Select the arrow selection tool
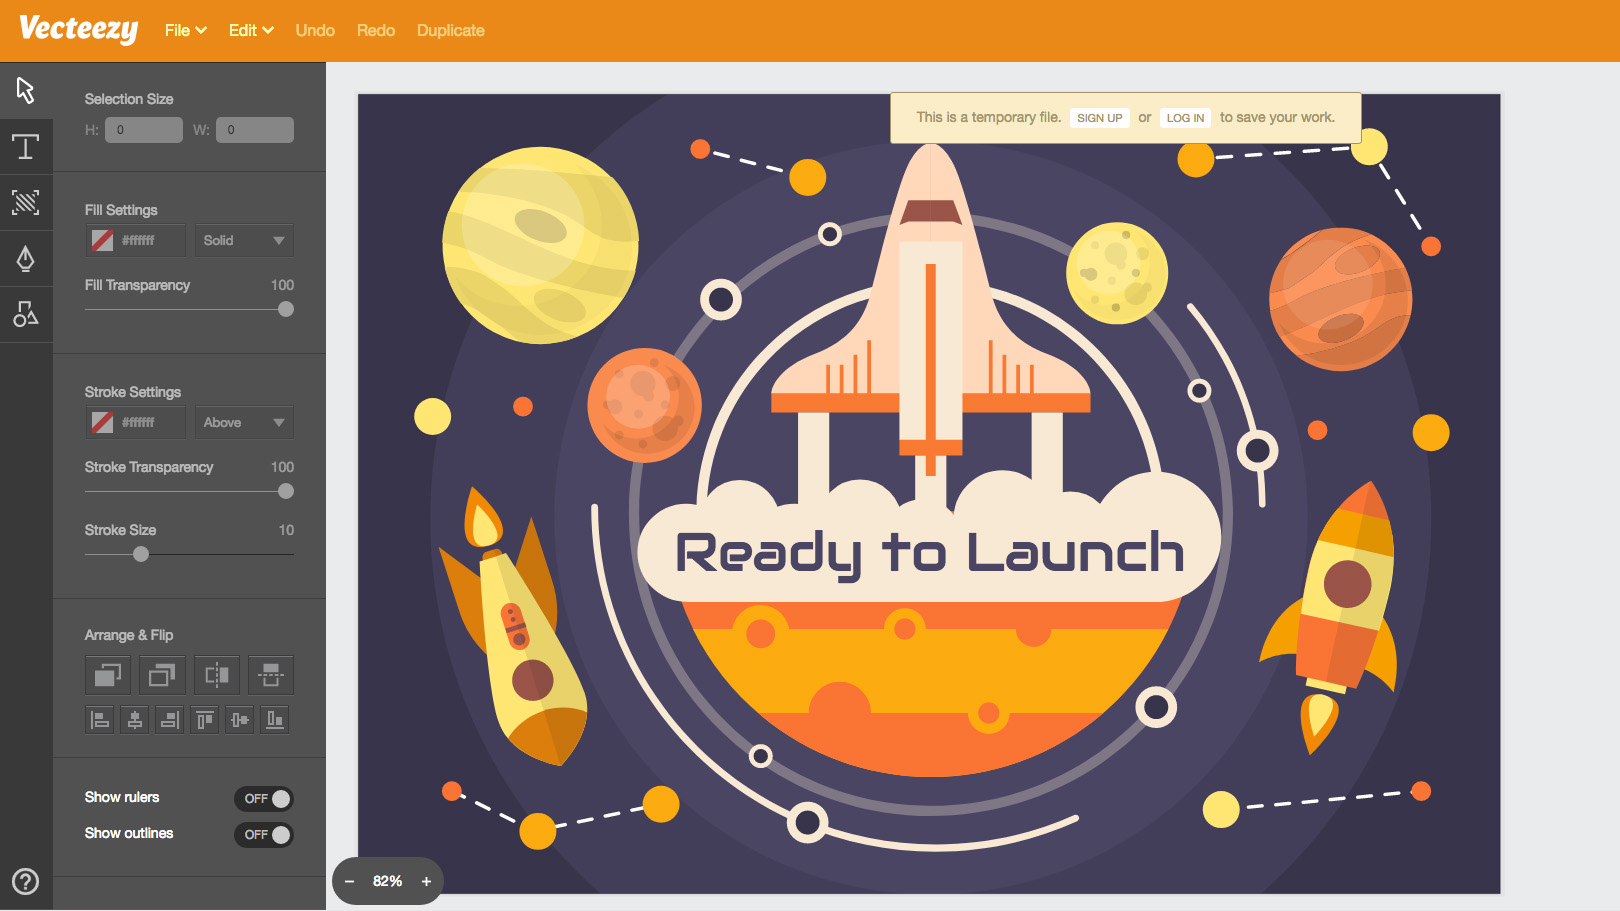 click(x=26, y=90)
